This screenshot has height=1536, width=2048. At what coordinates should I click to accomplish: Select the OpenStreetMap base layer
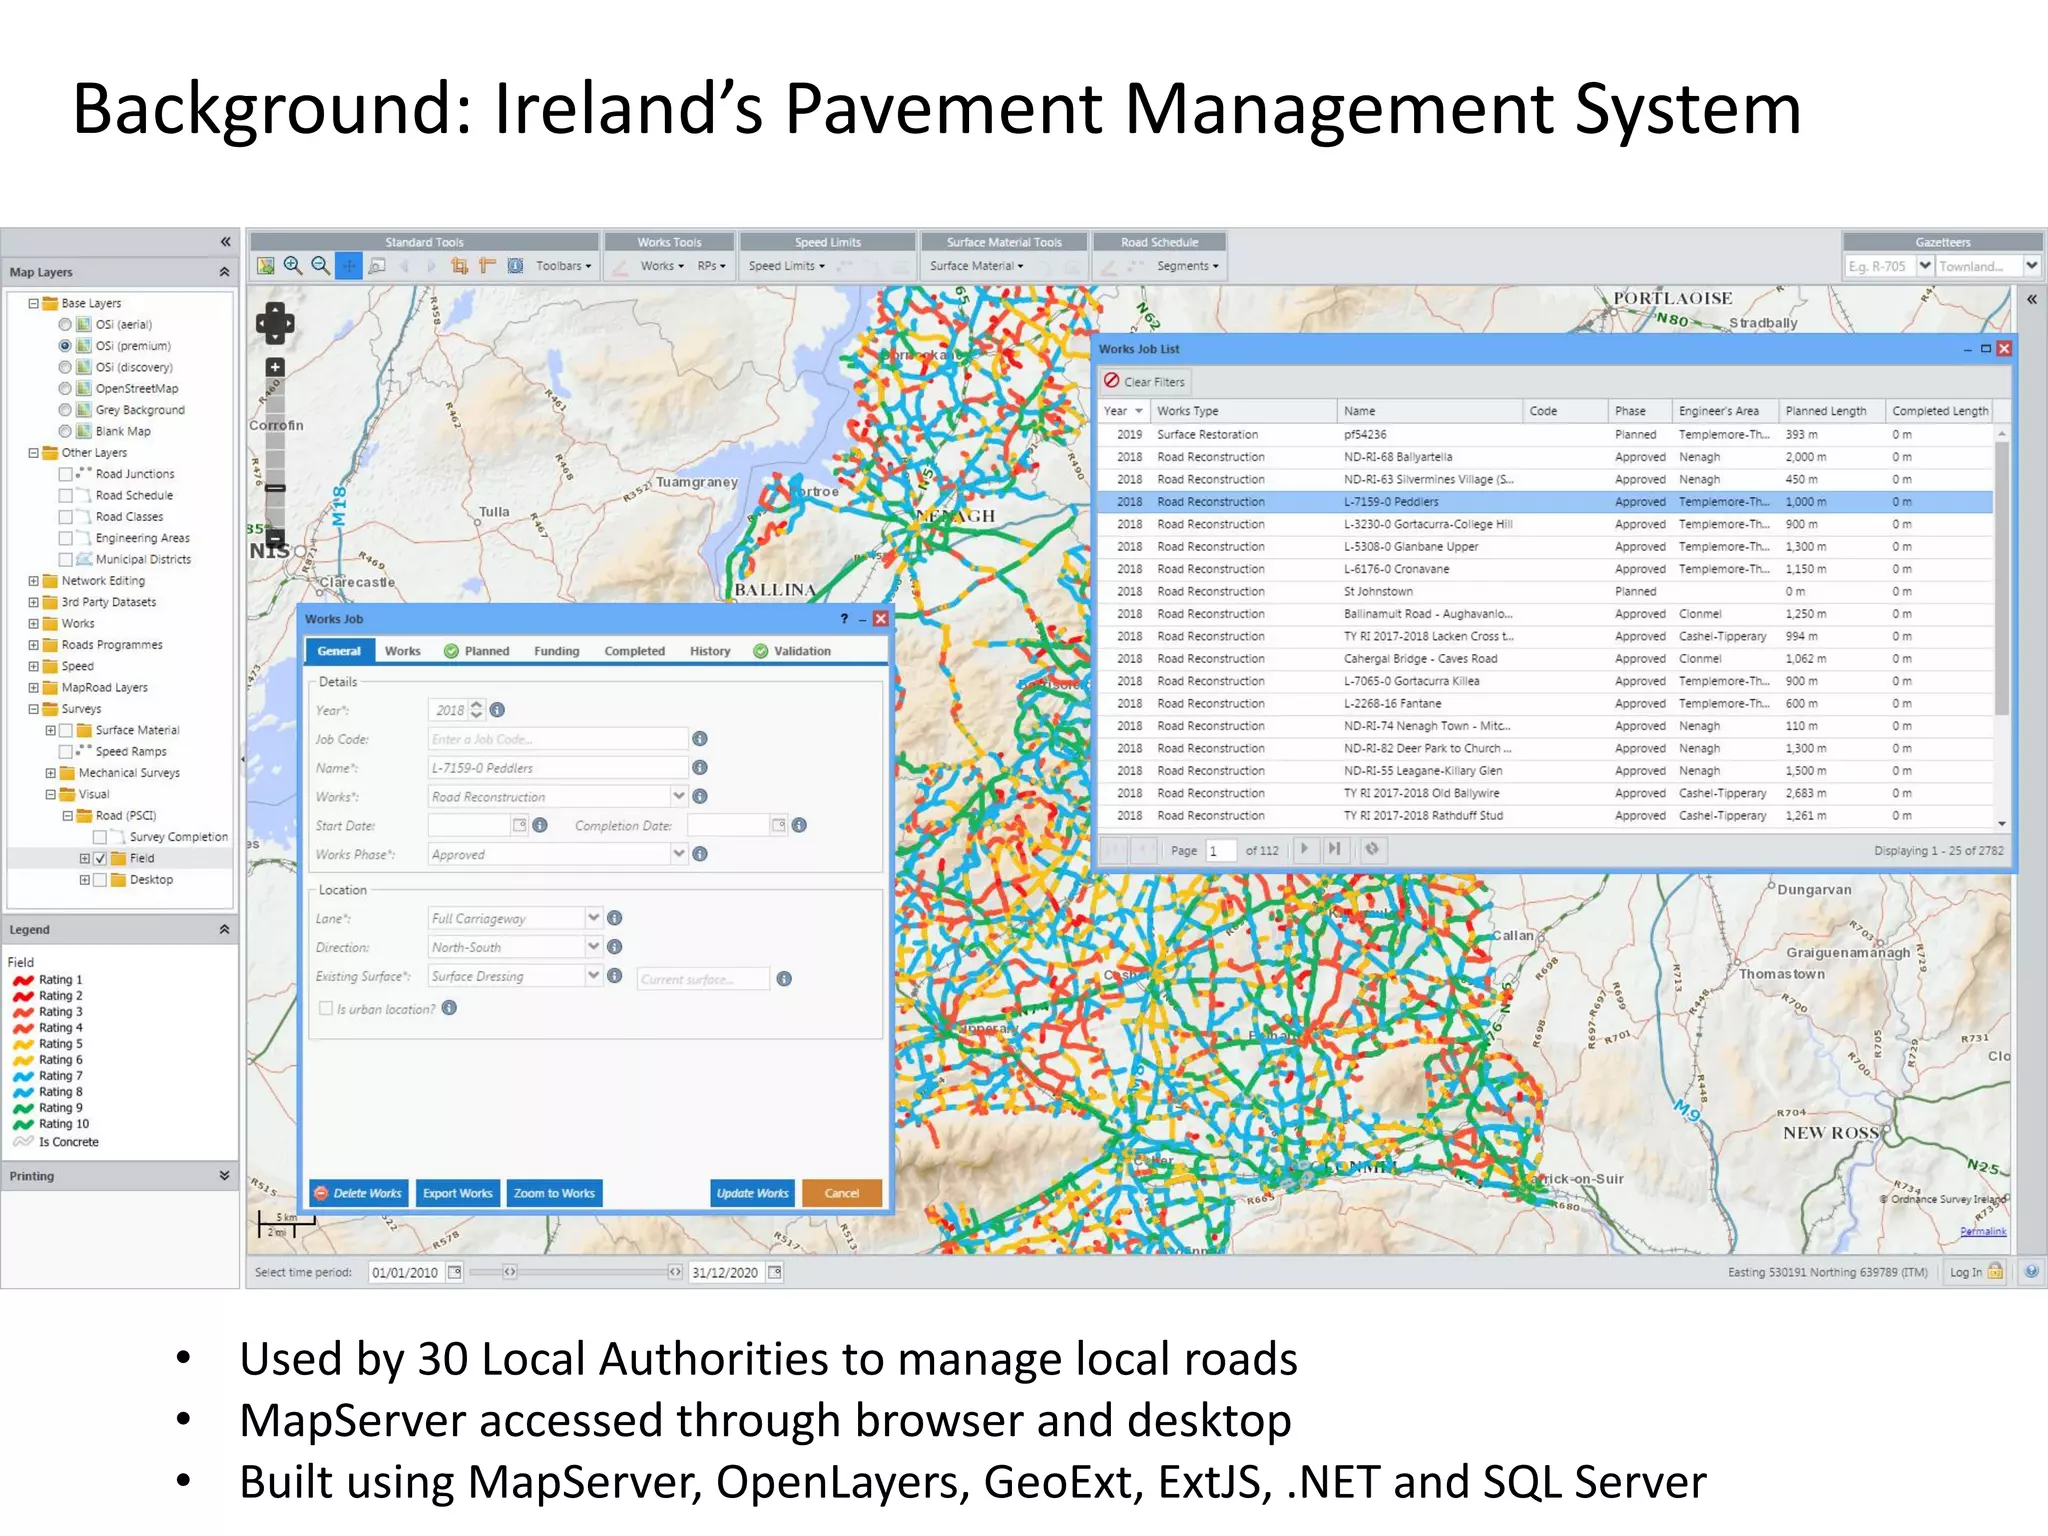point(65,388)
